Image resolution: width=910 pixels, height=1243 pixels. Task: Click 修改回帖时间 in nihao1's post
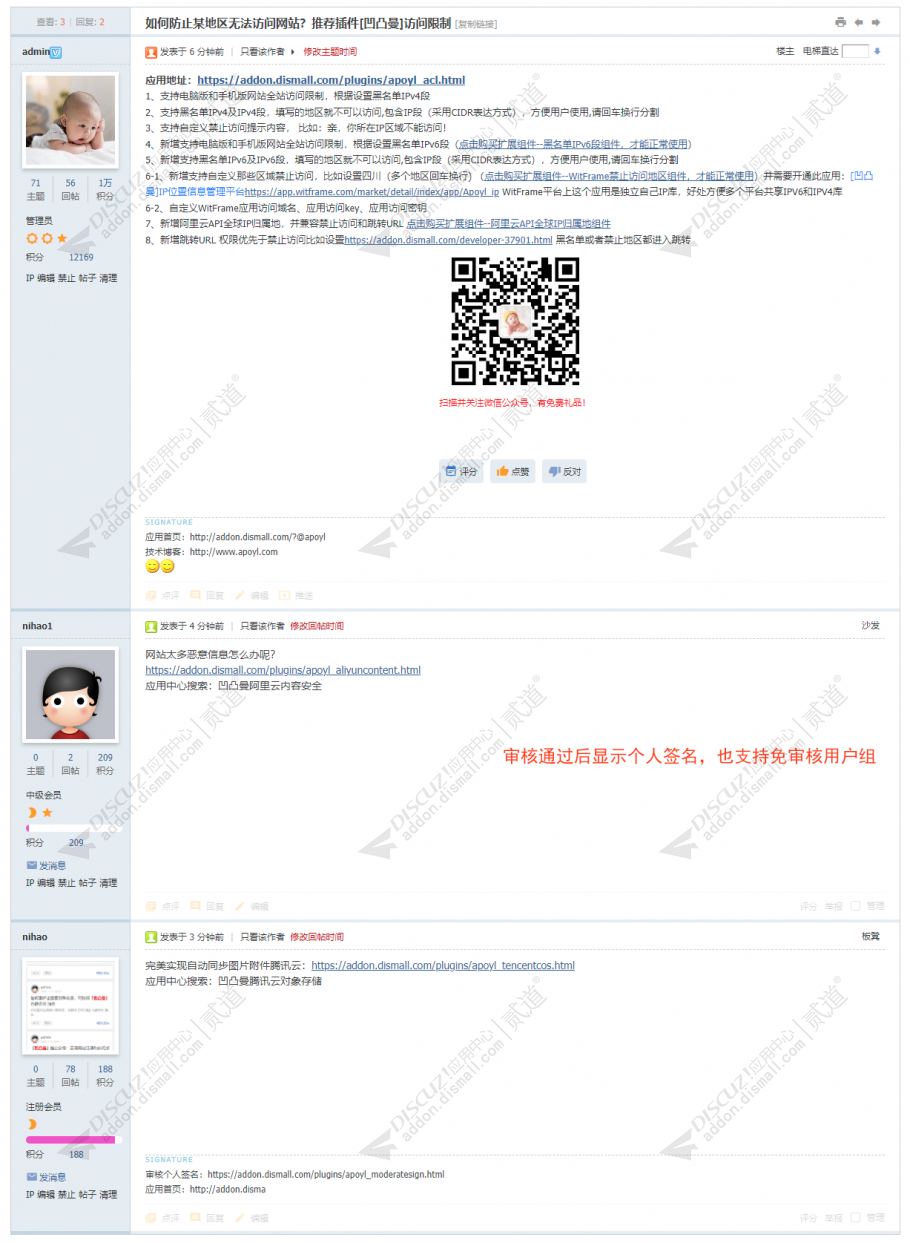click(317, 626)
